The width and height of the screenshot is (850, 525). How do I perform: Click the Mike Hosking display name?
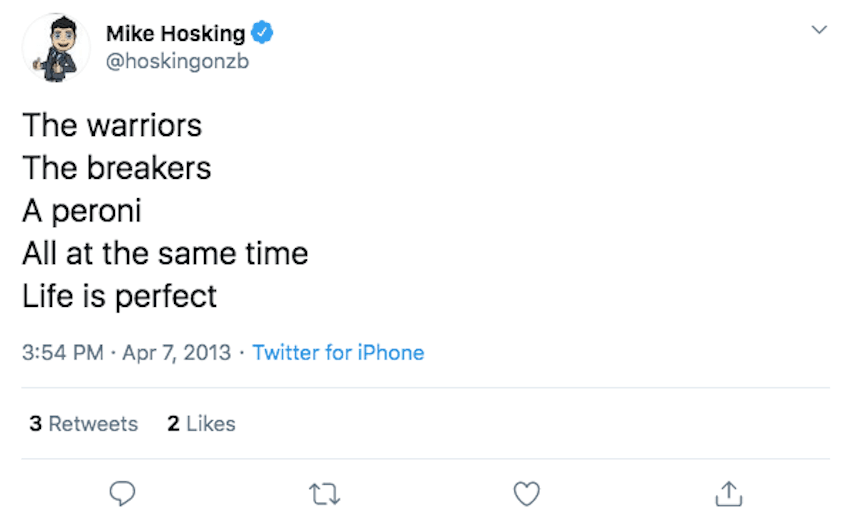[175, 34]
